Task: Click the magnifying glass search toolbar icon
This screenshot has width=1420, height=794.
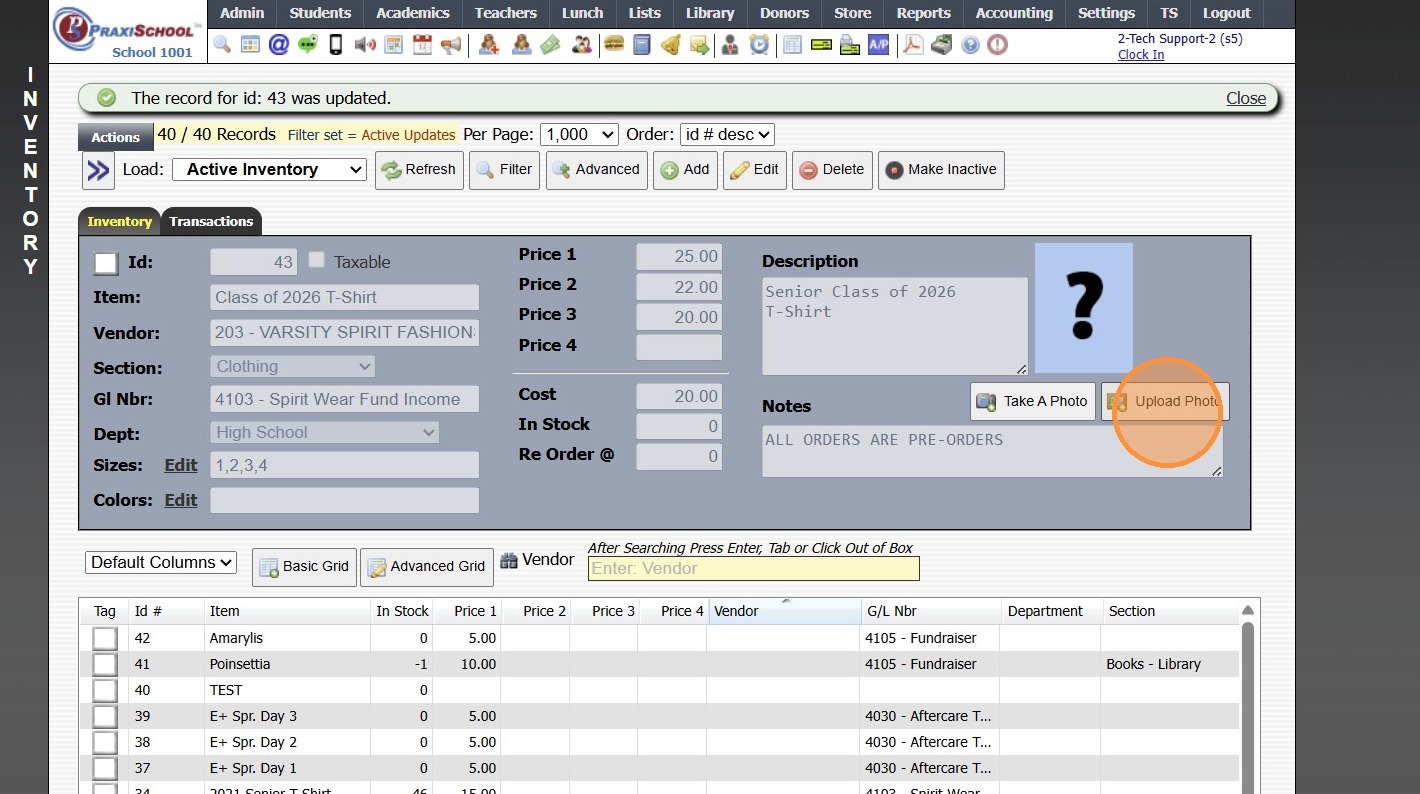Action: (221, 45)
